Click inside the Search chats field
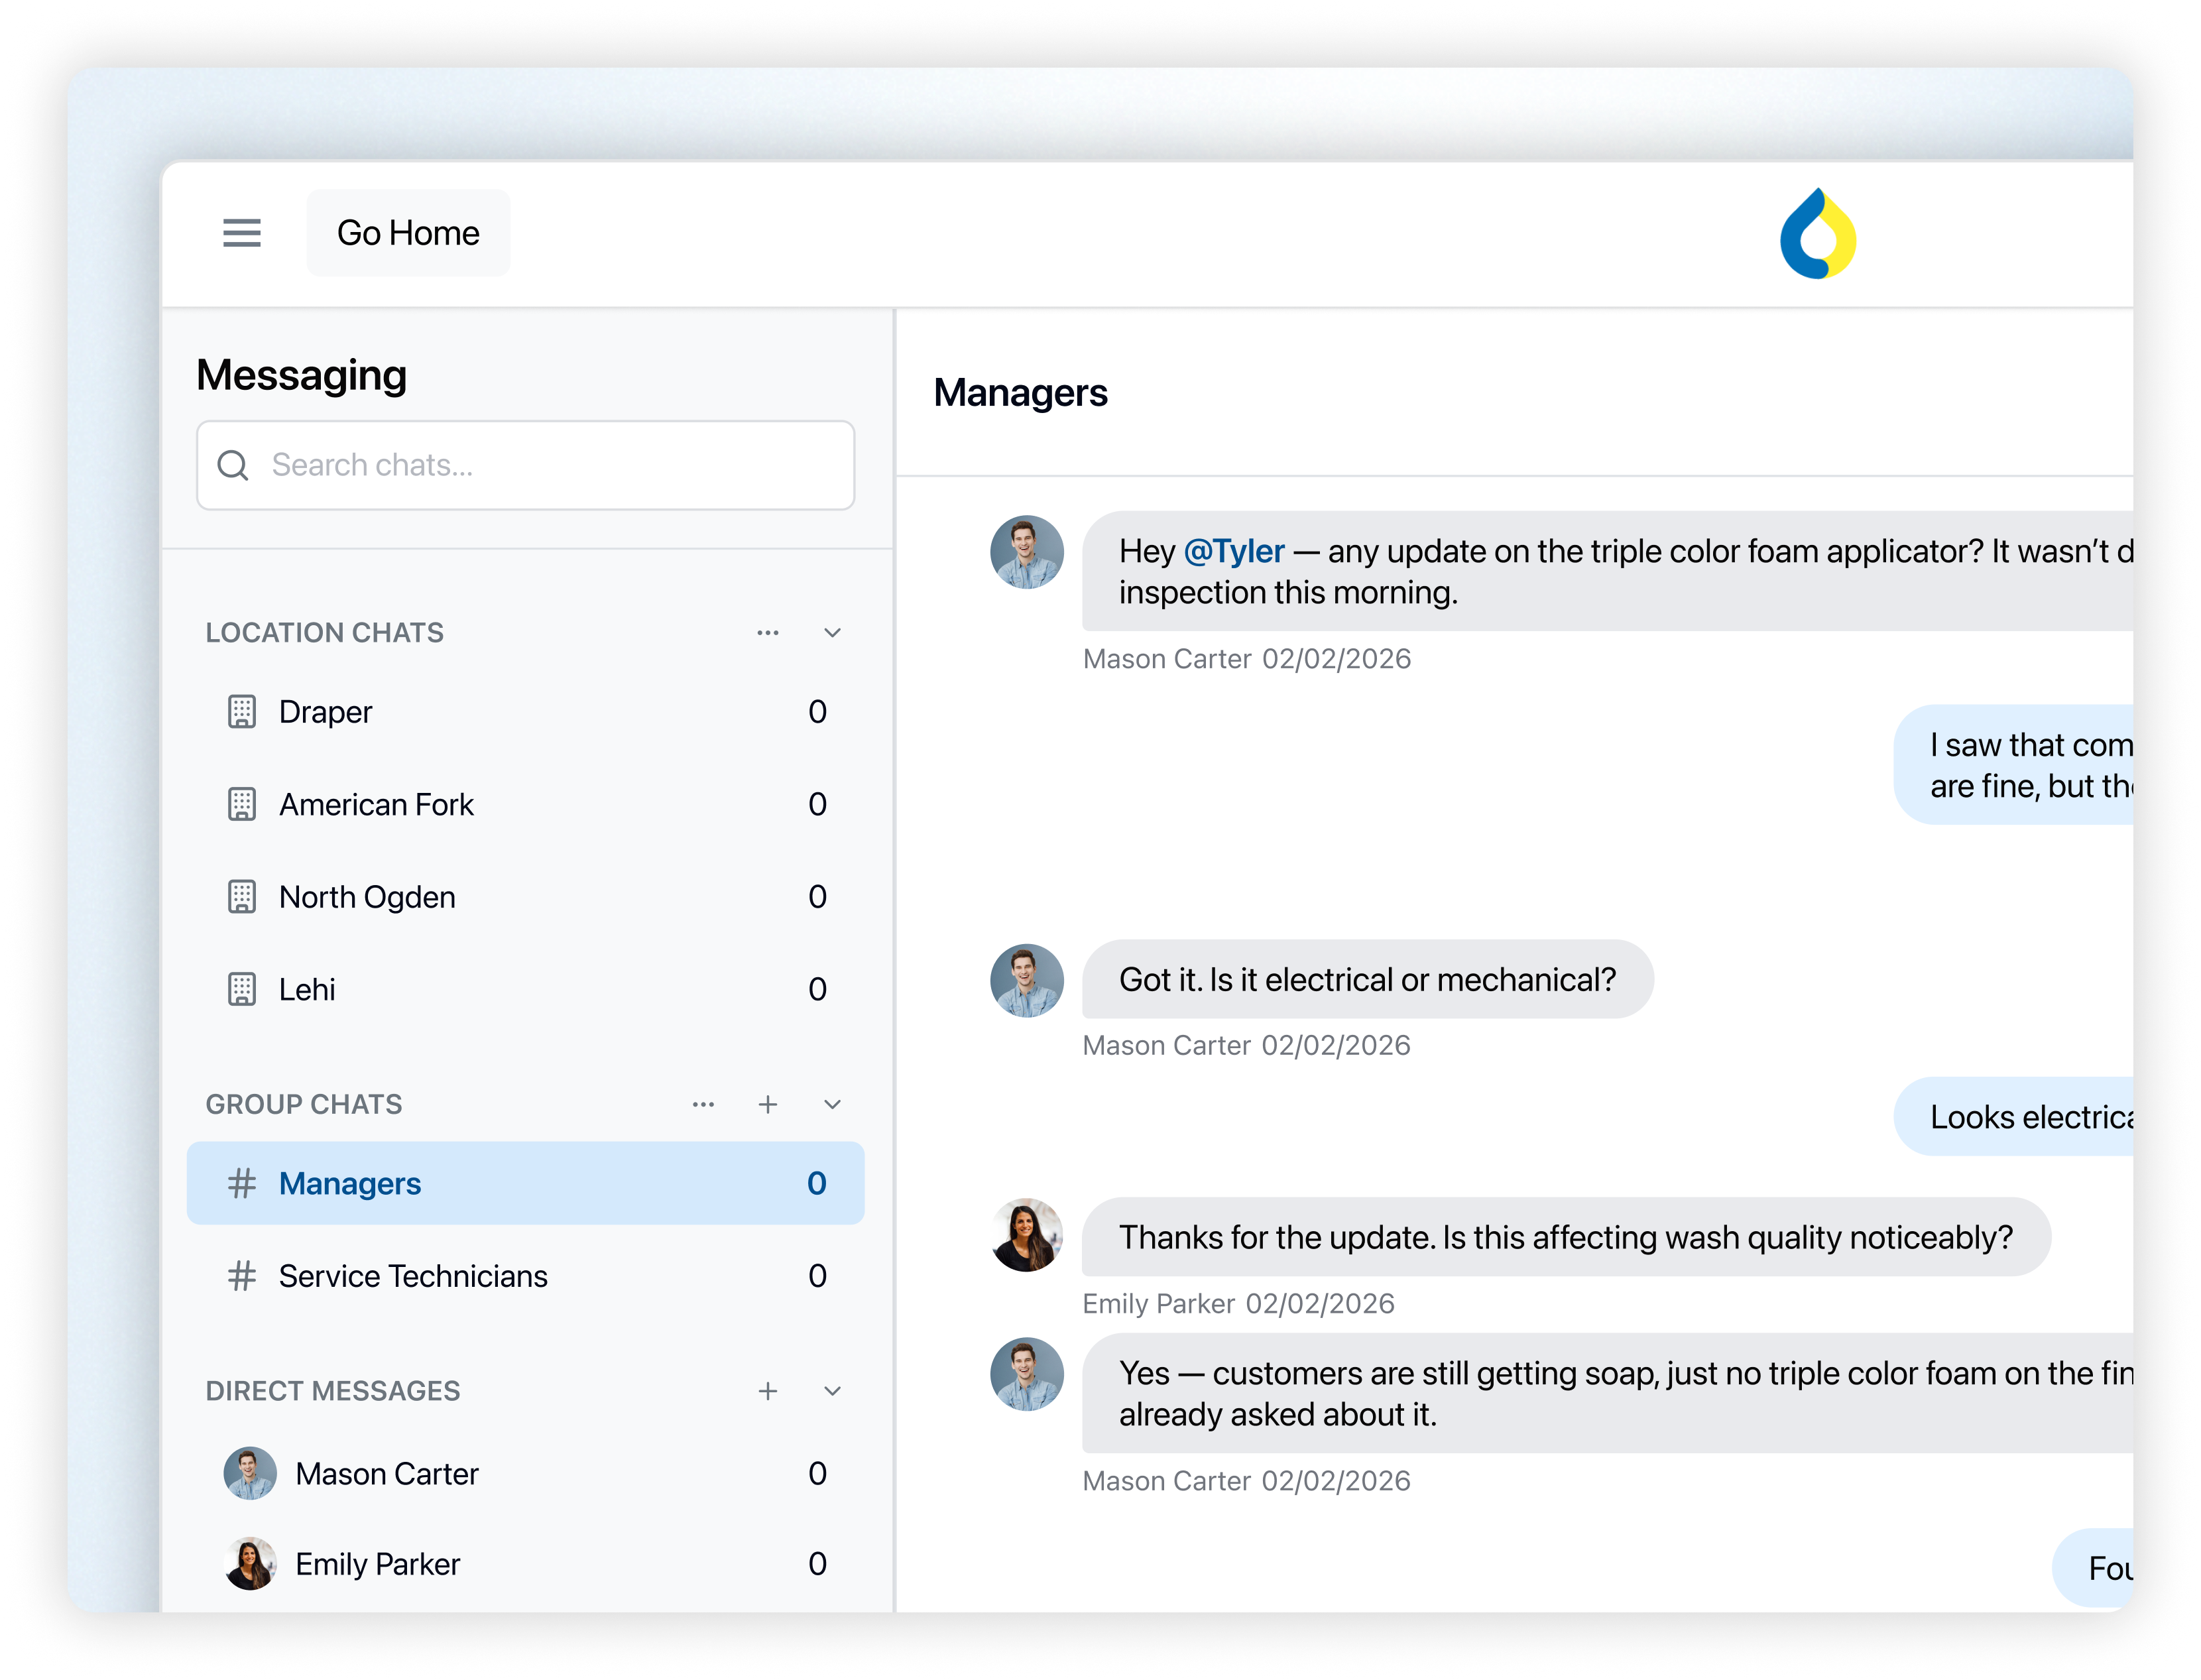The height and width of the screenshot is (1680, 2201). pos(525,465)
